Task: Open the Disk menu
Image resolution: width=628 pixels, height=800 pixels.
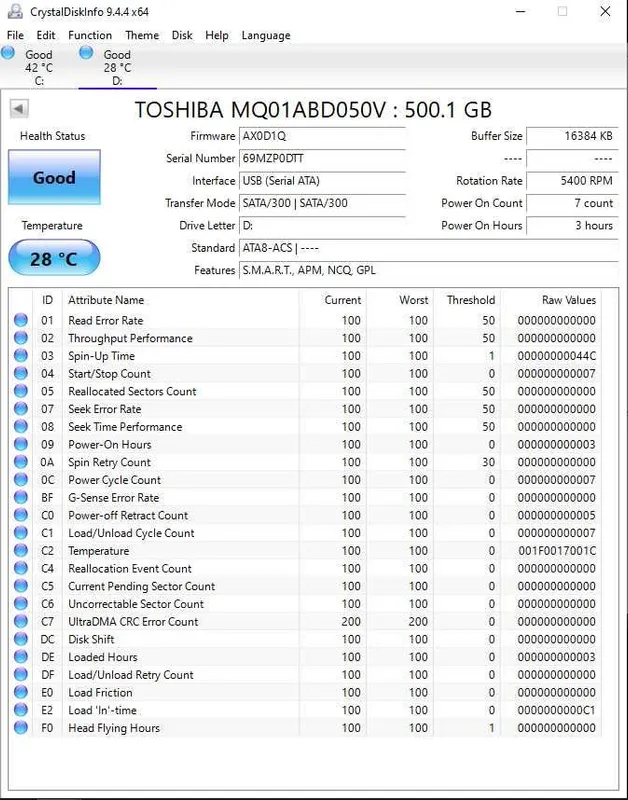Action: coord(182,35)
